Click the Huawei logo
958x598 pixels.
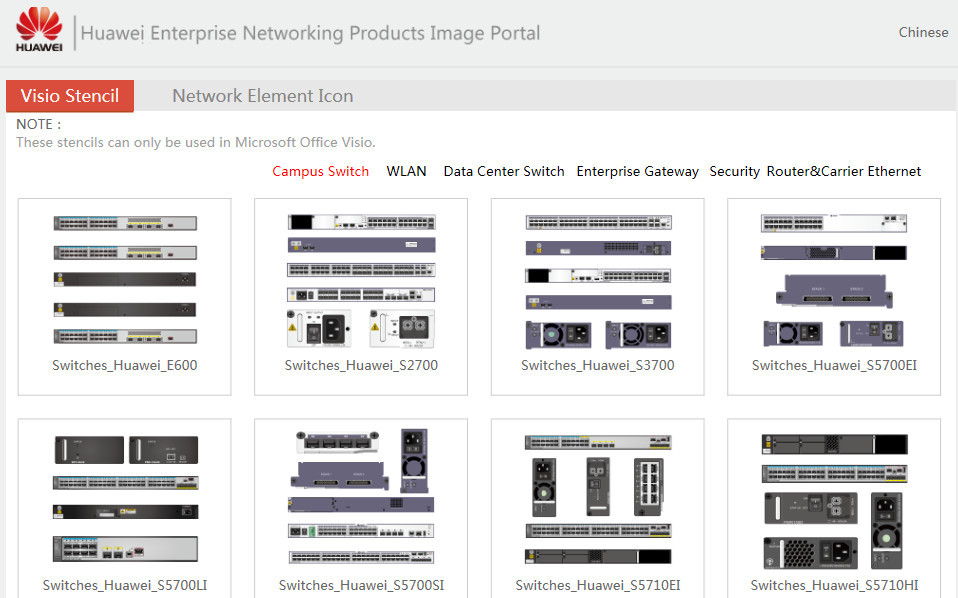(x=39, y=30)
